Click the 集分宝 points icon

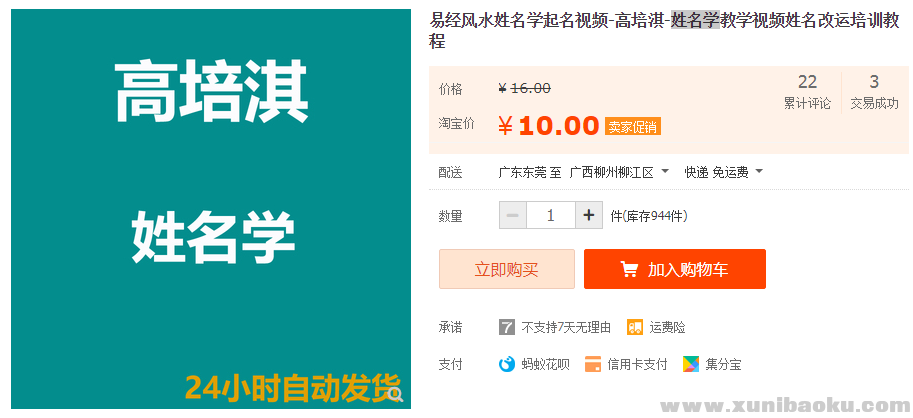(x=691, y=364)
